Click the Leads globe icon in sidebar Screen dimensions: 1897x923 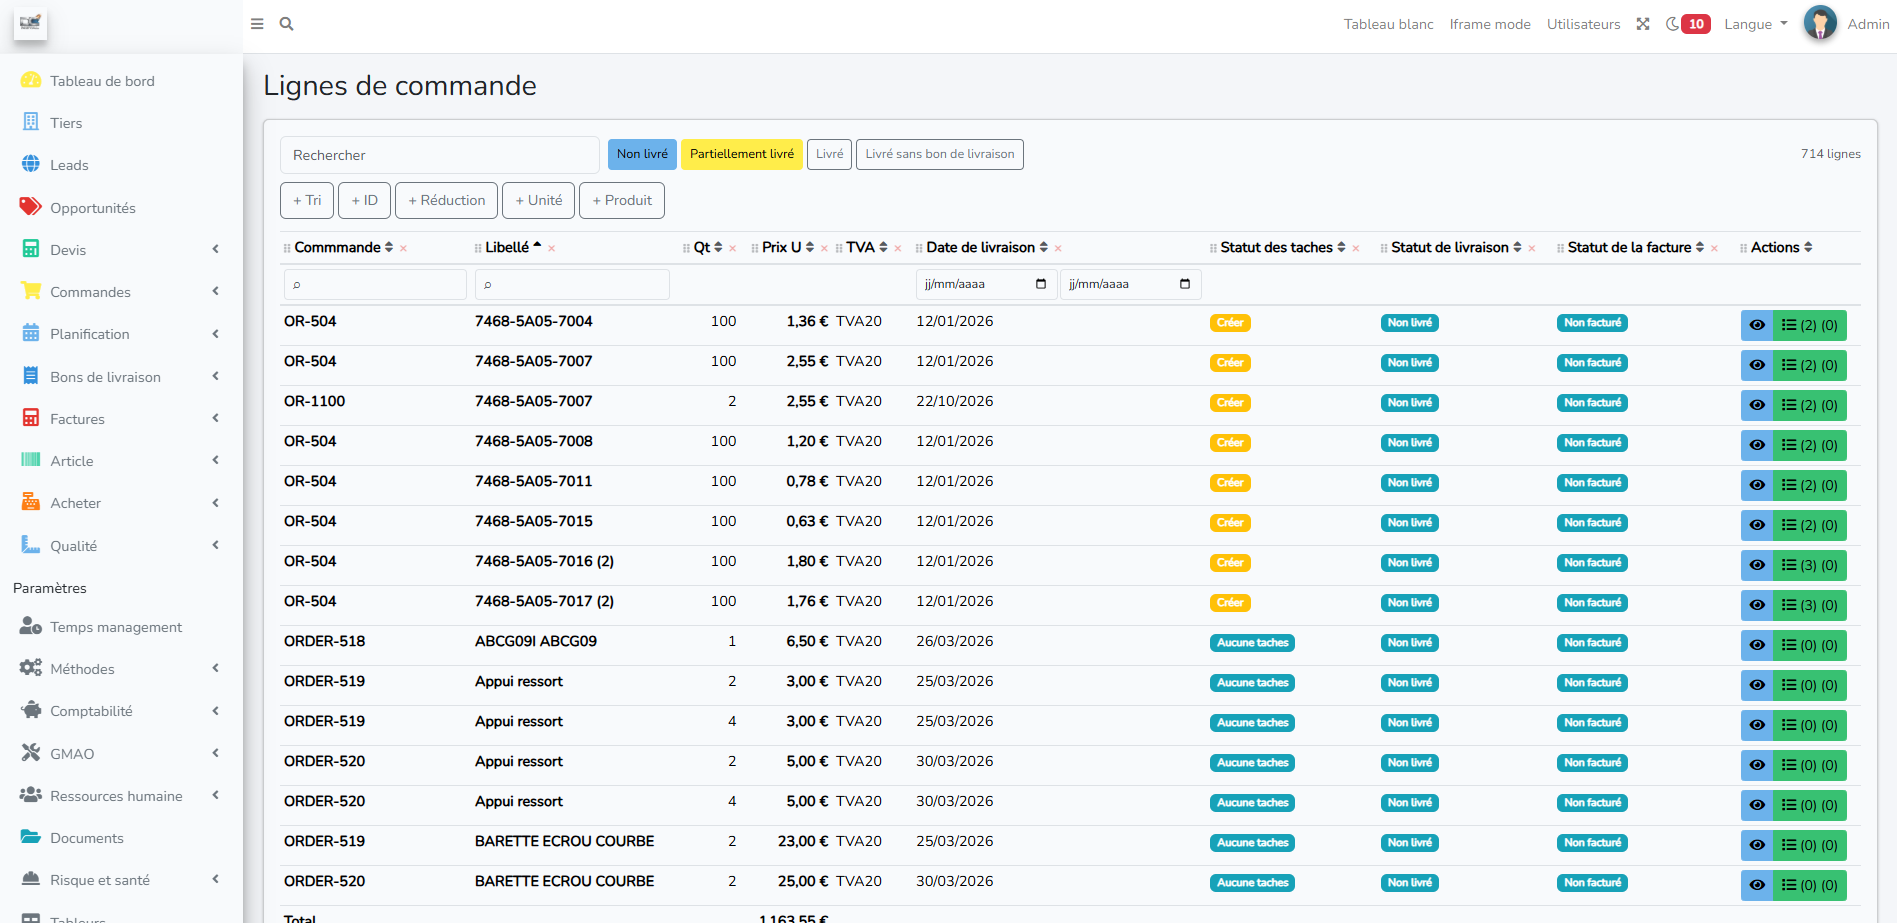click(29, 165)
